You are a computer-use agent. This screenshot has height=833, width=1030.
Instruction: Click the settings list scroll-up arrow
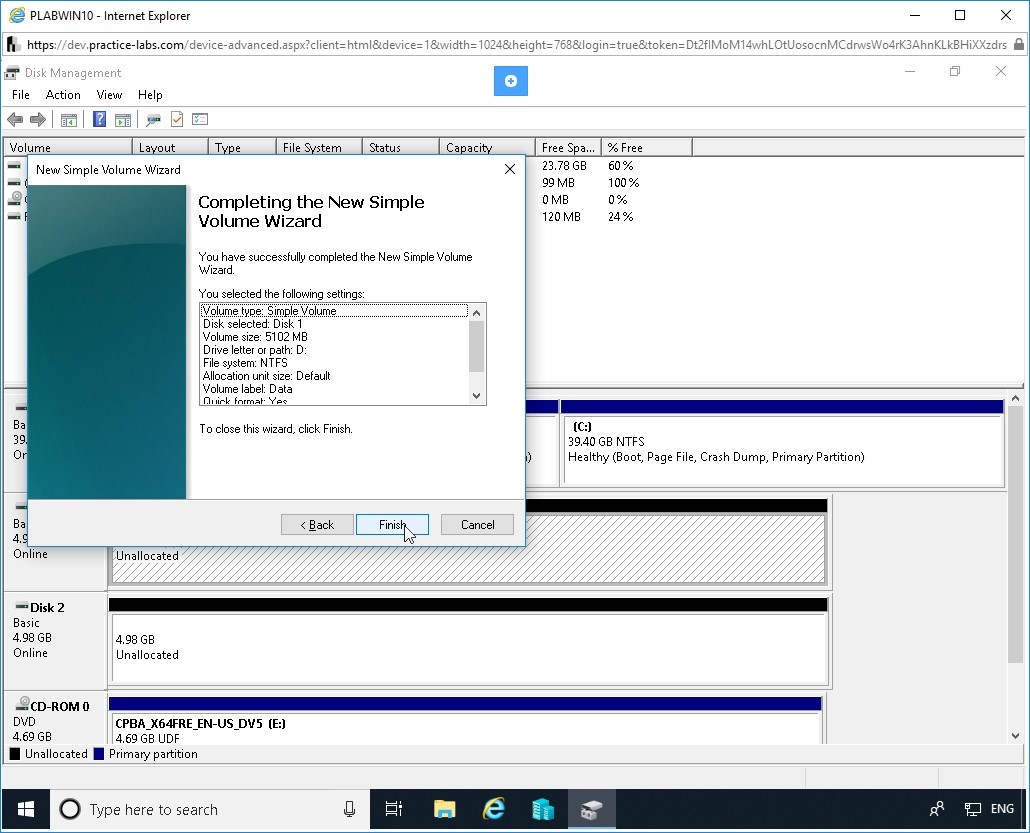(477, 313)
